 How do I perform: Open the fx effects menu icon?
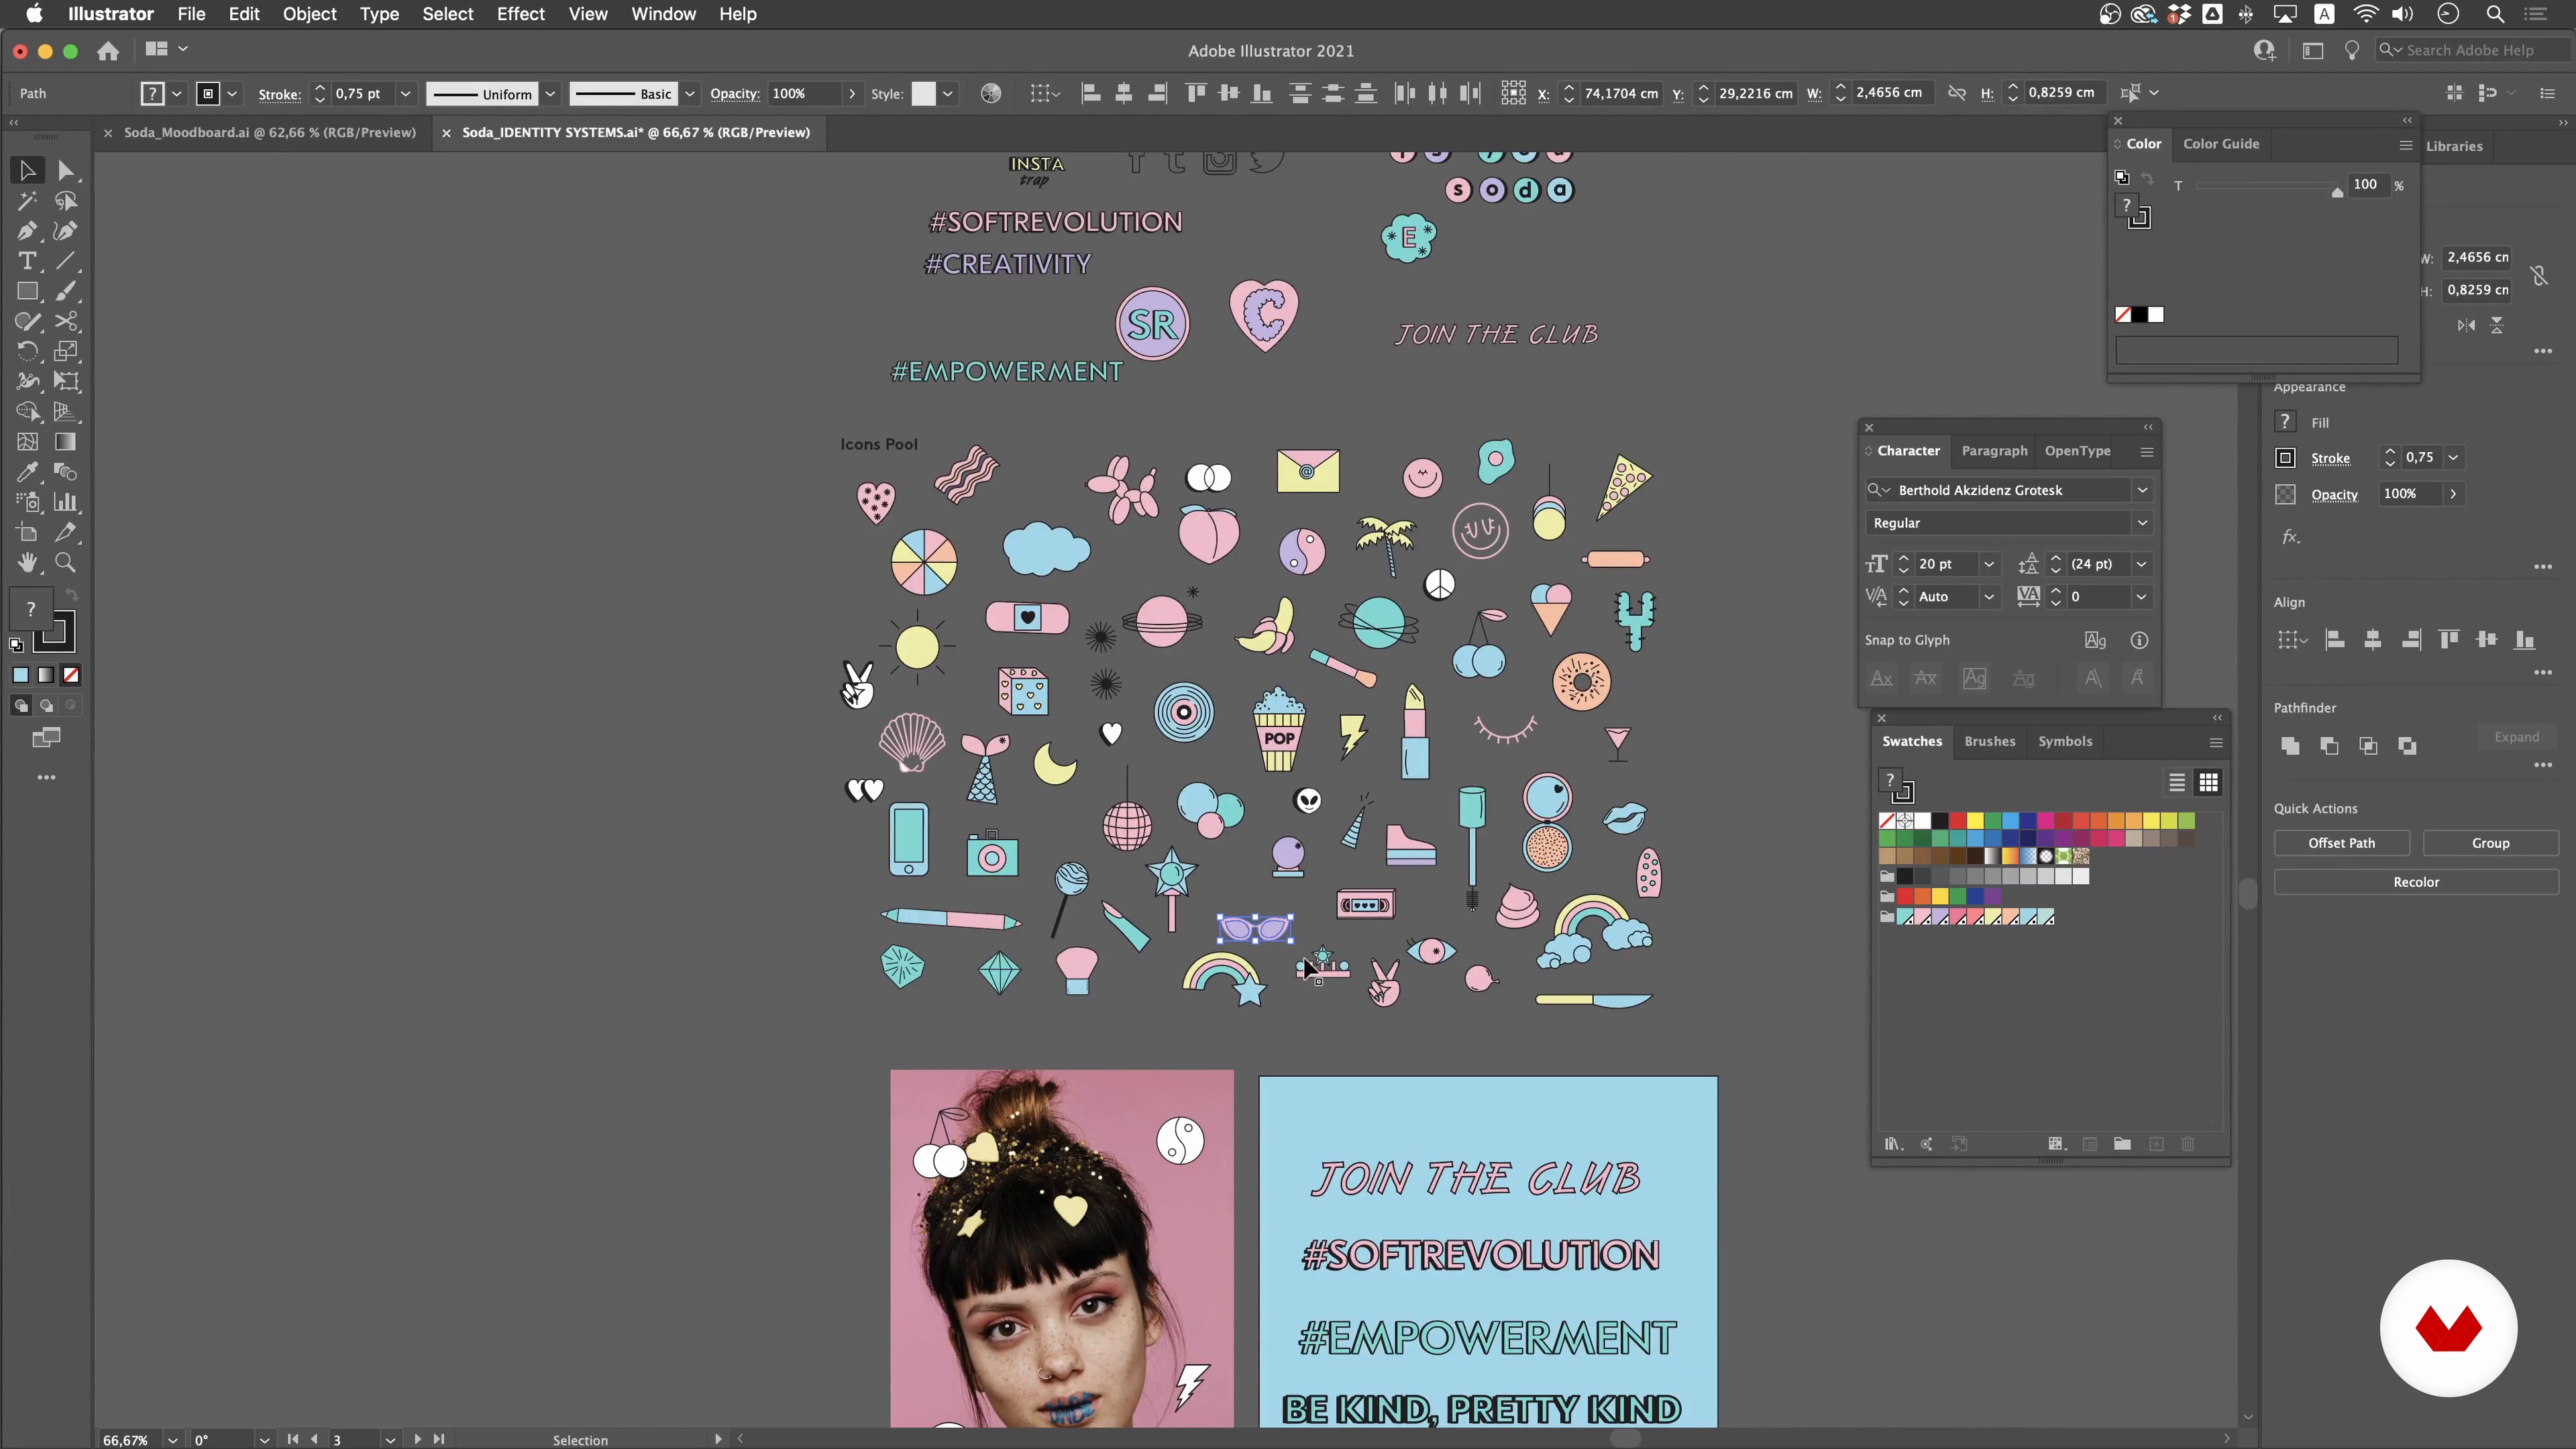tap(2291, 537)
